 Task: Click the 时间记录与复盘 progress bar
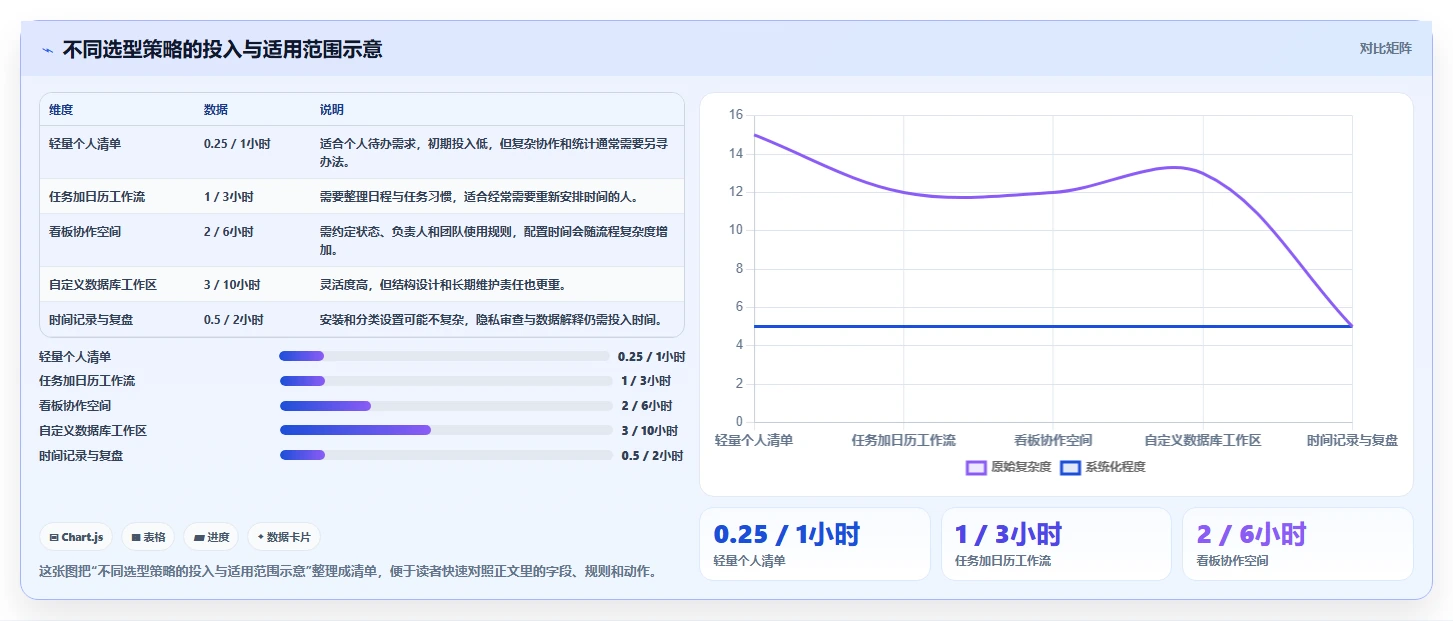(x=446, y=455)
